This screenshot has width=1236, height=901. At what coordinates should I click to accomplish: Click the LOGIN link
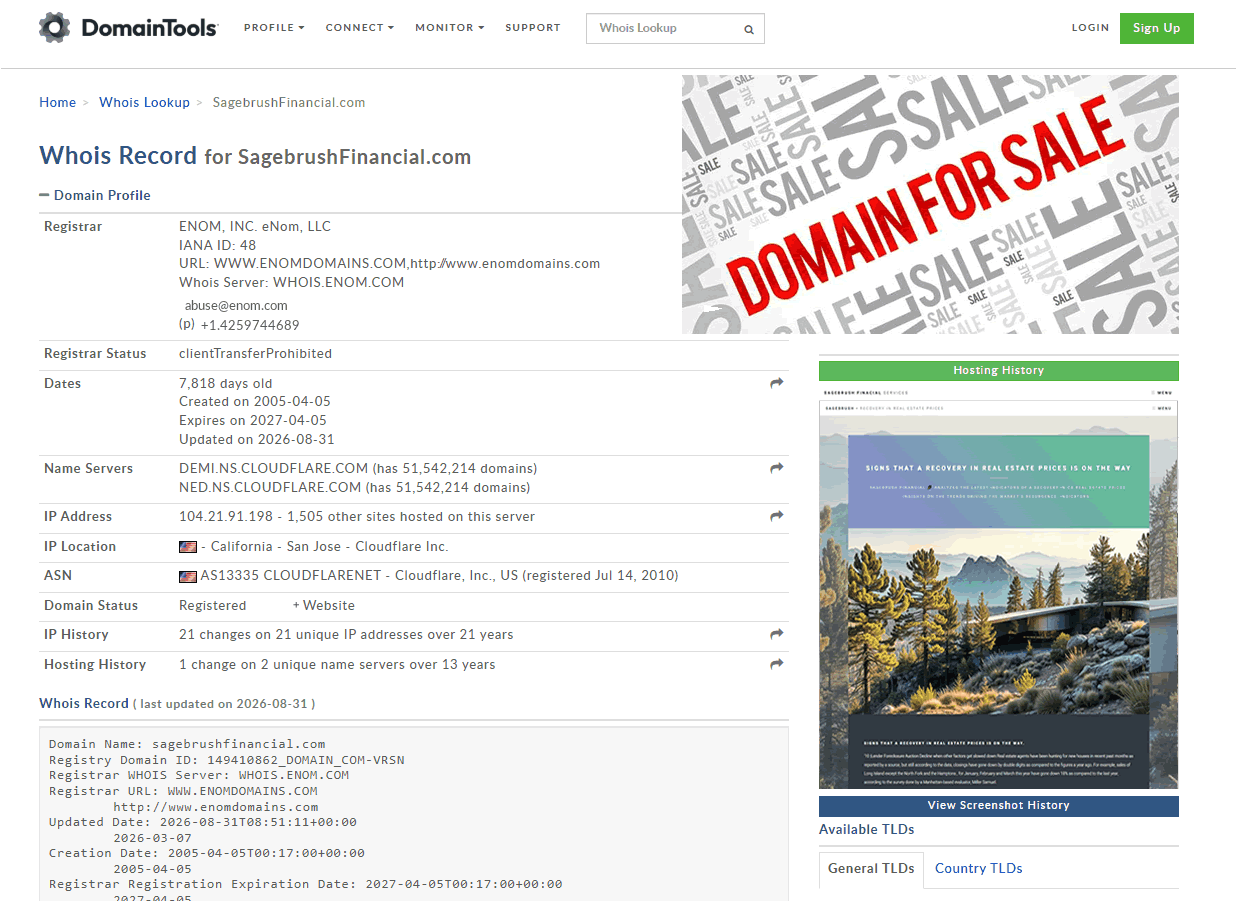(1091, 28)
